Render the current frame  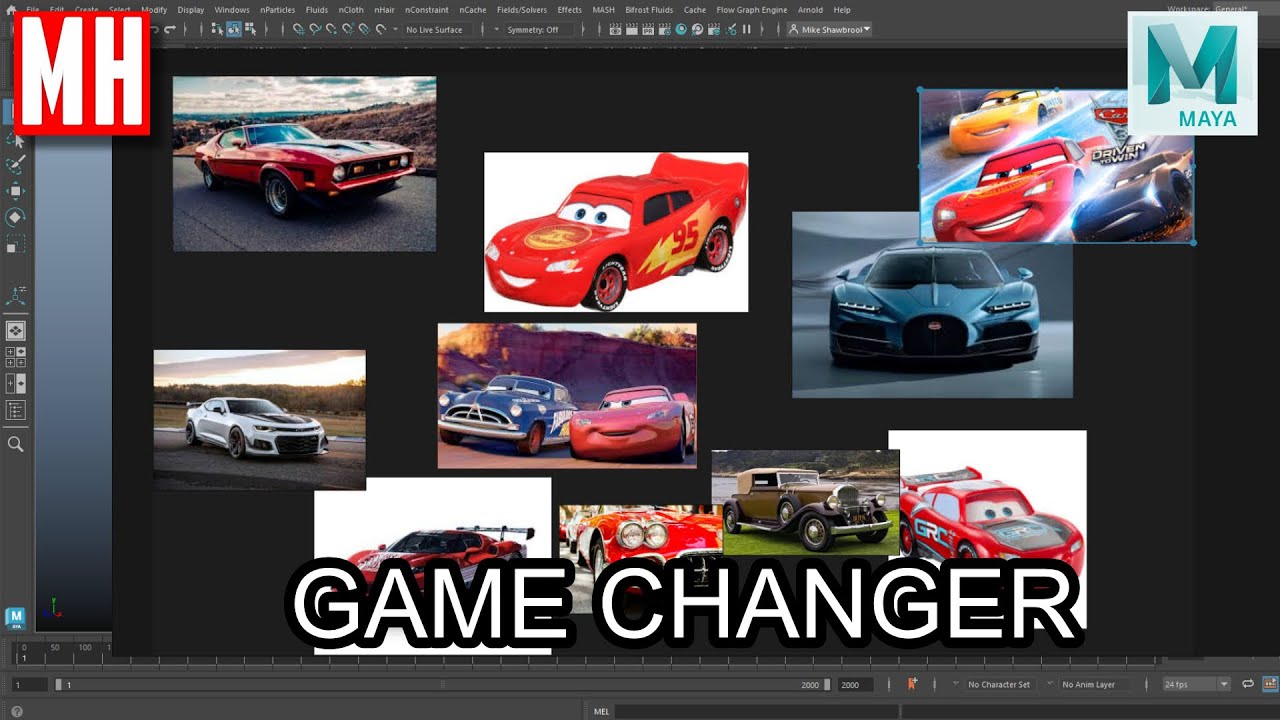630,30
